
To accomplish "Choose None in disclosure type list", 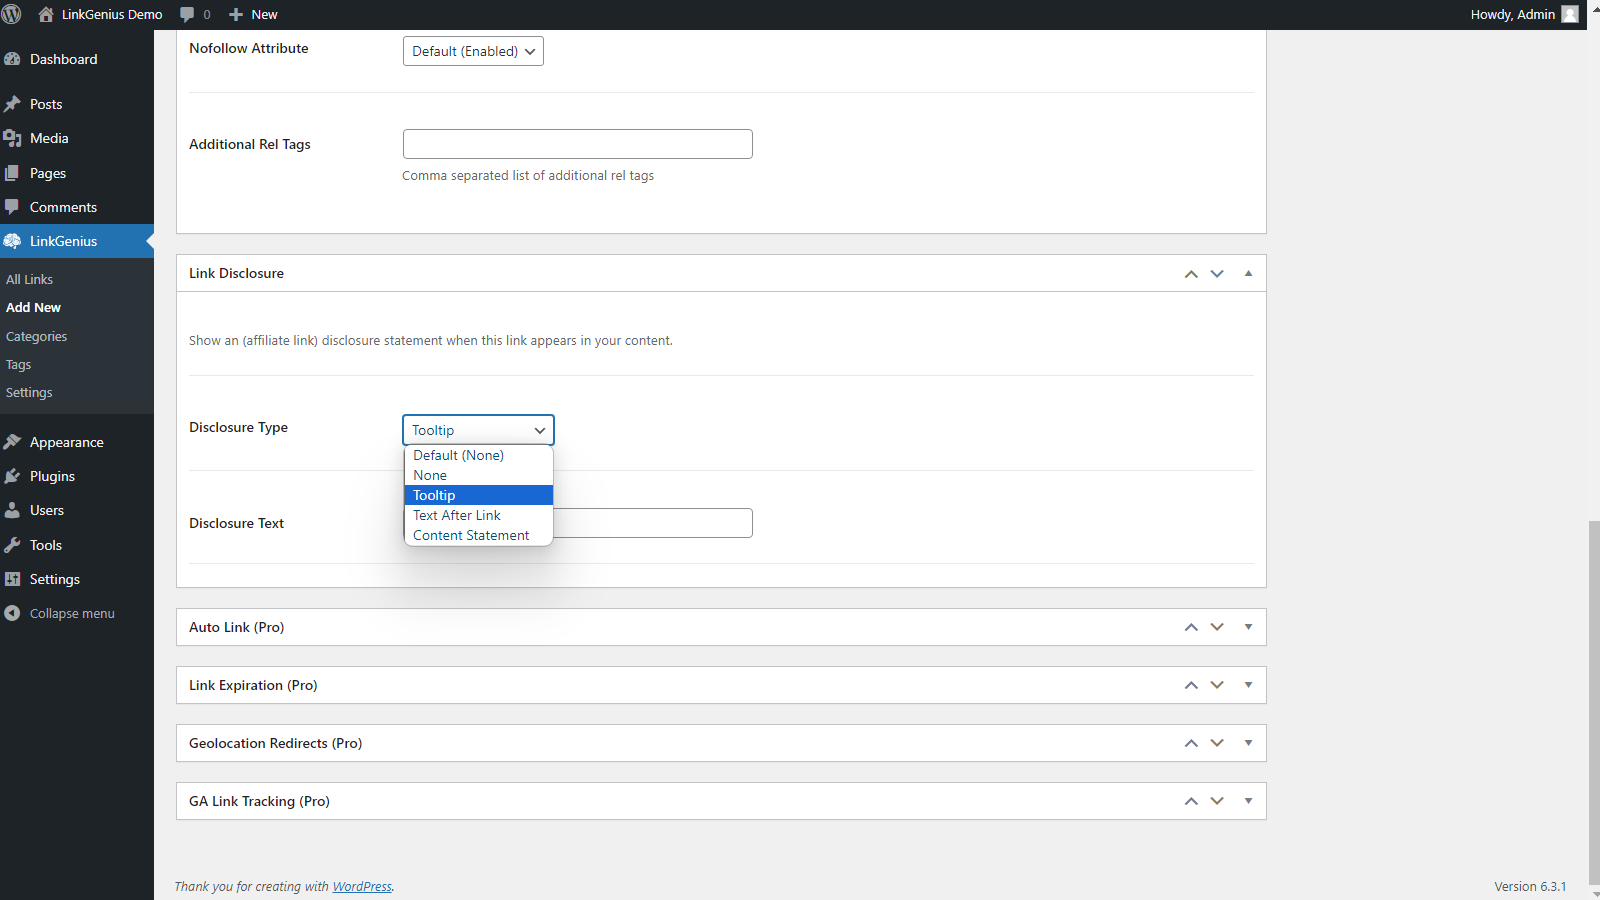I will [x=478, y=475].
